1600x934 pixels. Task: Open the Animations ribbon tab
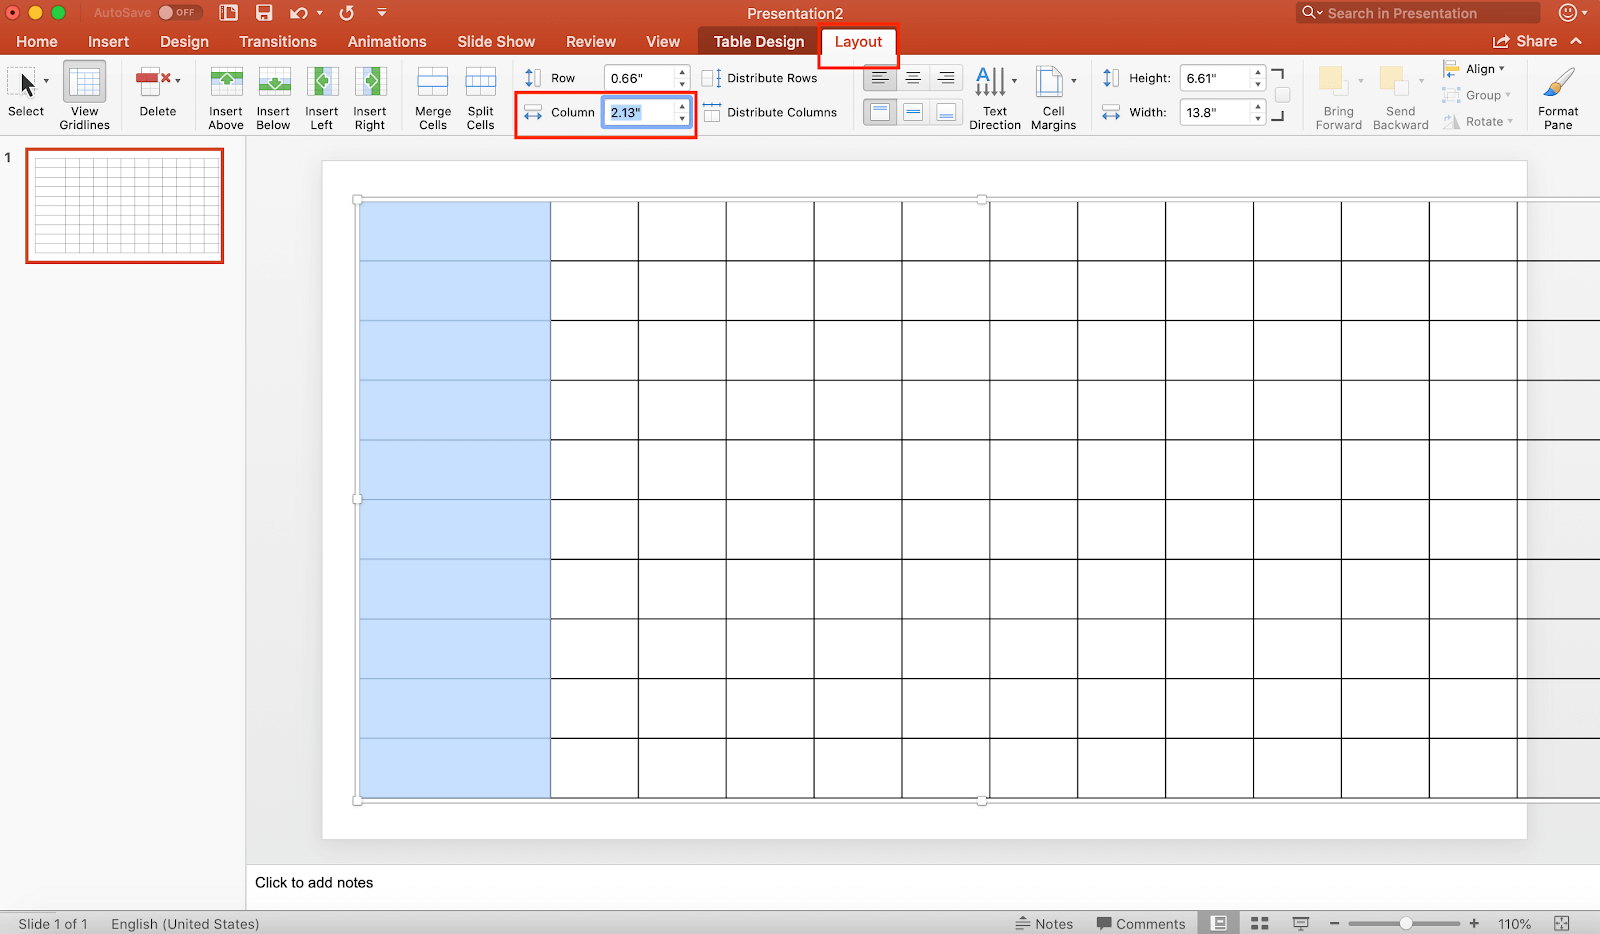[387, 41]
